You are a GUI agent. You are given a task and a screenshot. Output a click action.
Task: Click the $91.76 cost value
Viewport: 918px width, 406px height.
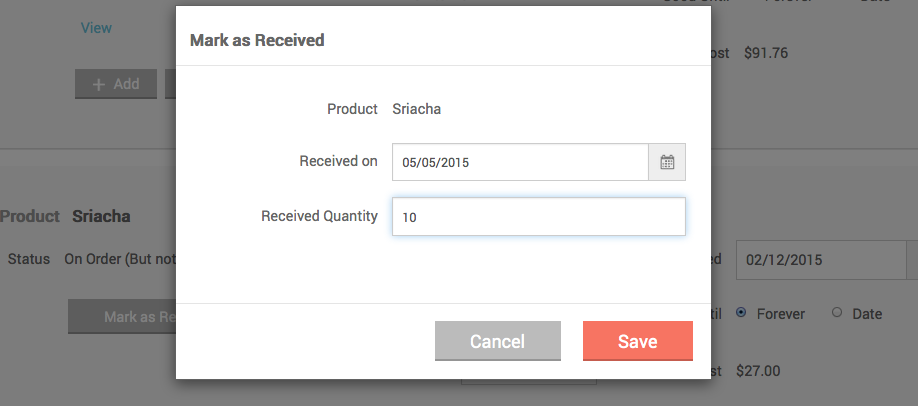766,53
